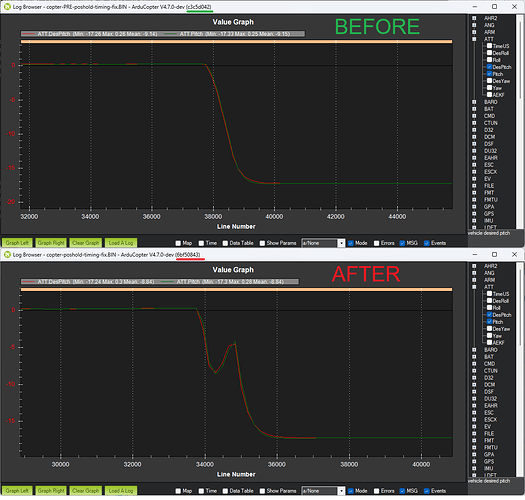Viewport: 525px width, 500px height.
Task: Click the Value Graph title in top window
Action: coord(233,22)
